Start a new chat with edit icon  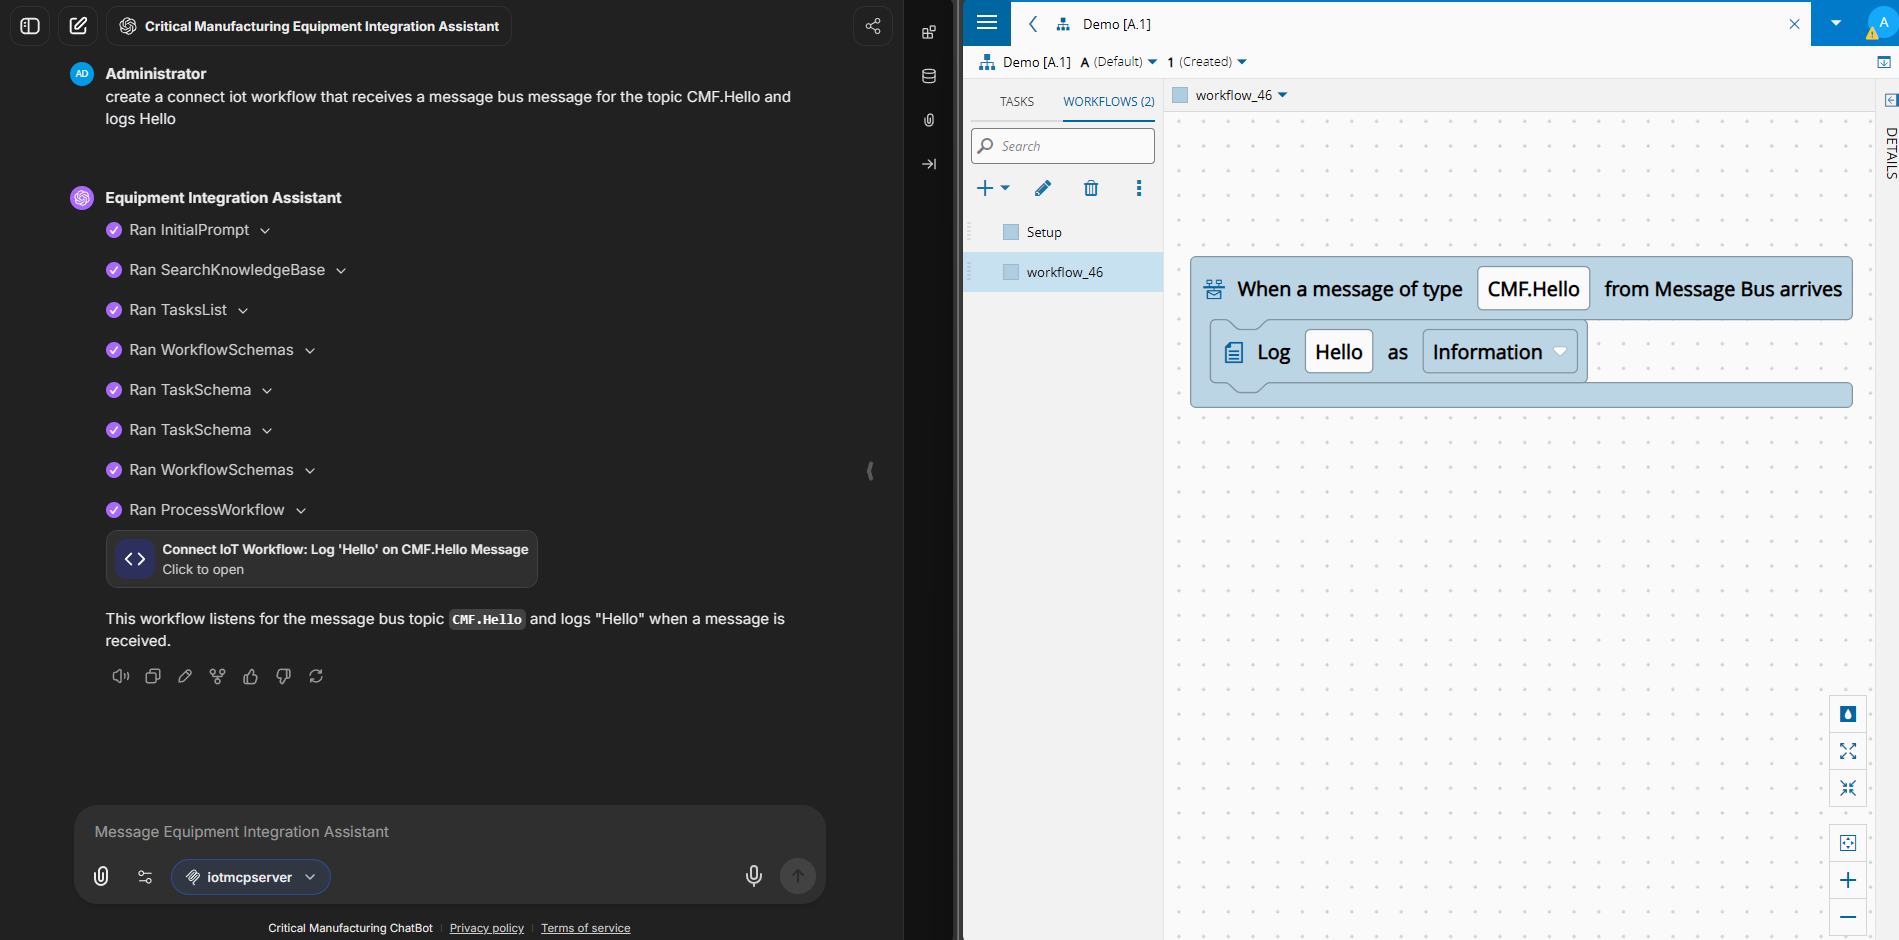coord(78,26)
